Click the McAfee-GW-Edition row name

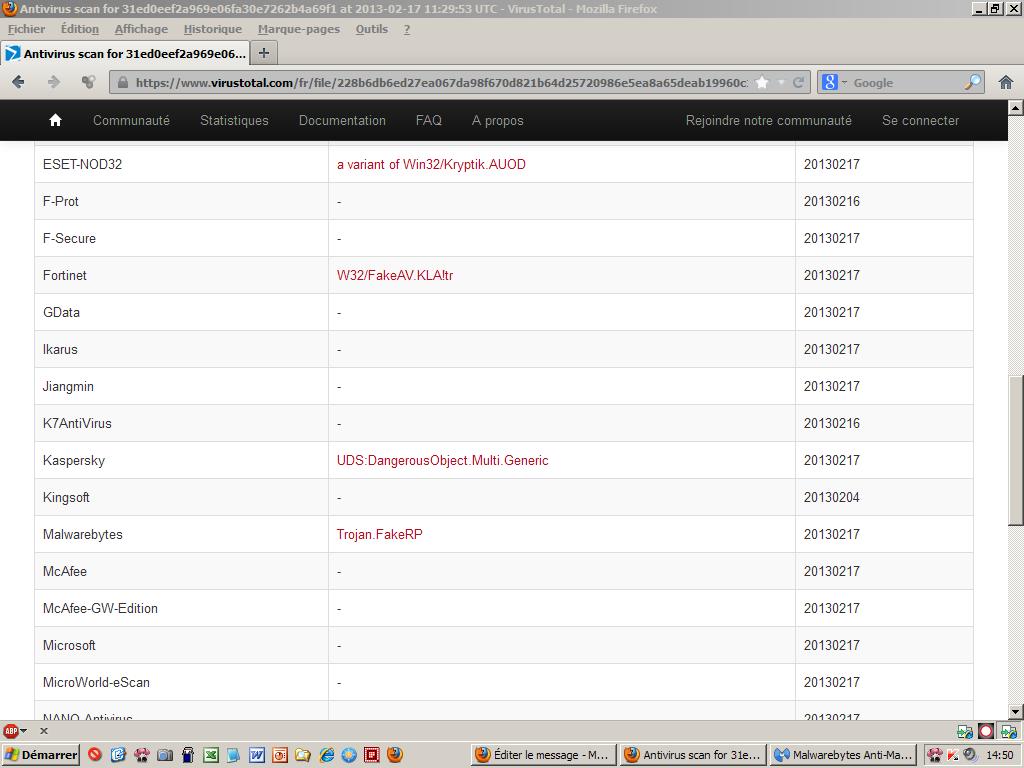click(x=100, y=608)
